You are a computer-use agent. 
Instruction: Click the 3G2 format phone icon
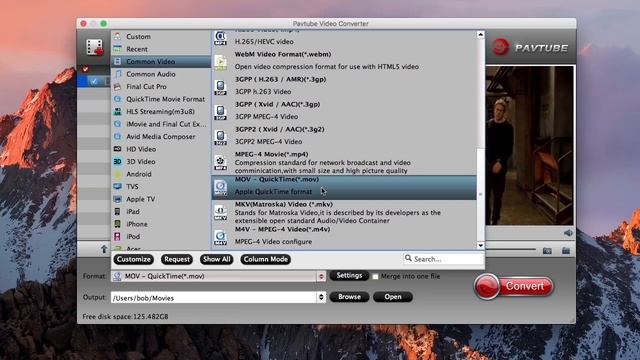point(220,138)
